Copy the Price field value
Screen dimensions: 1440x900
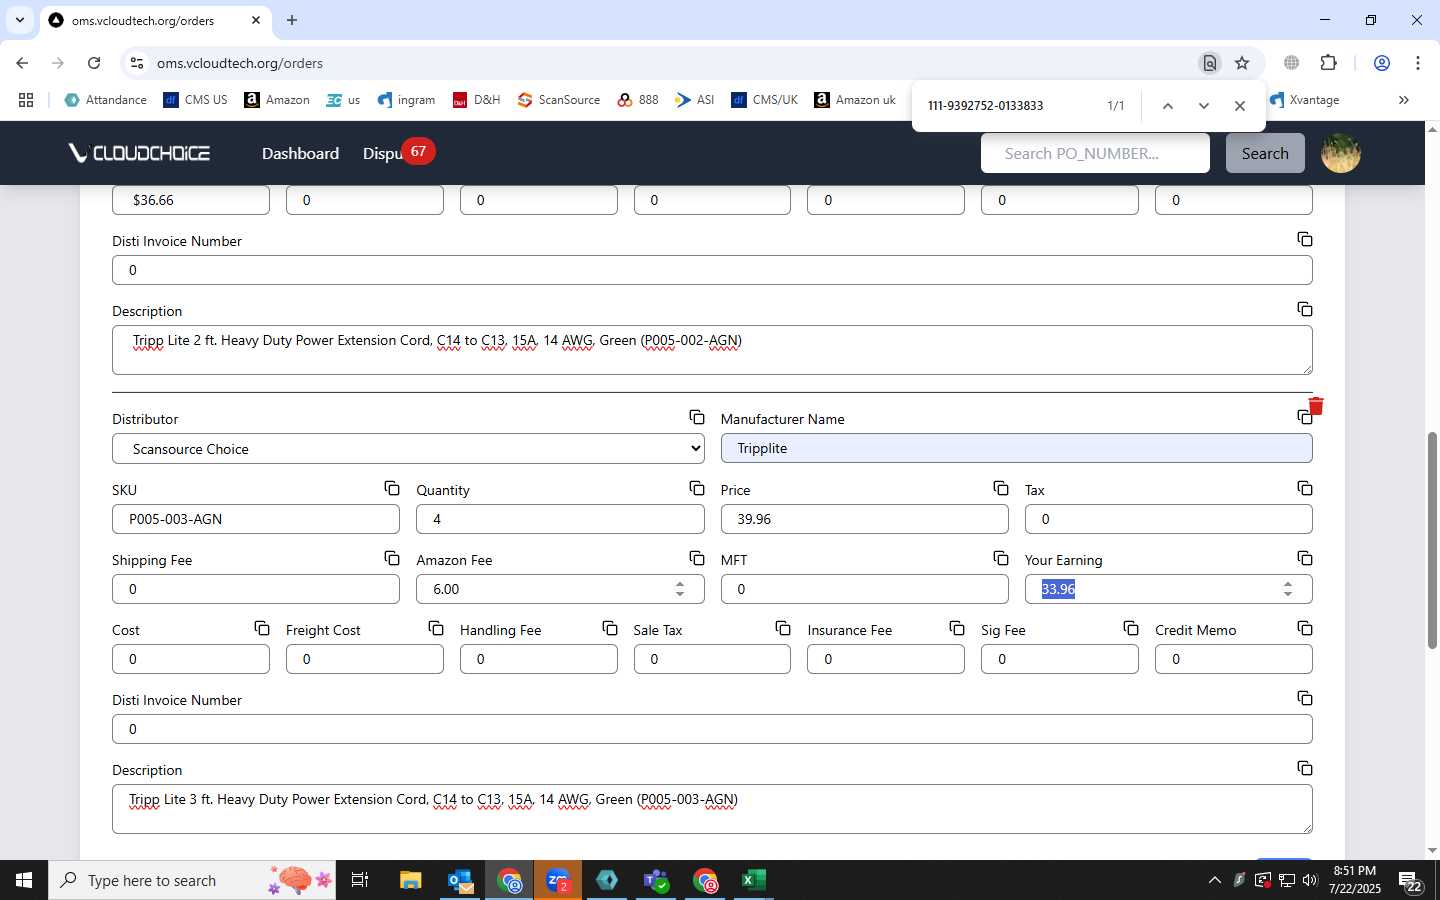(x=1001, y=488)
